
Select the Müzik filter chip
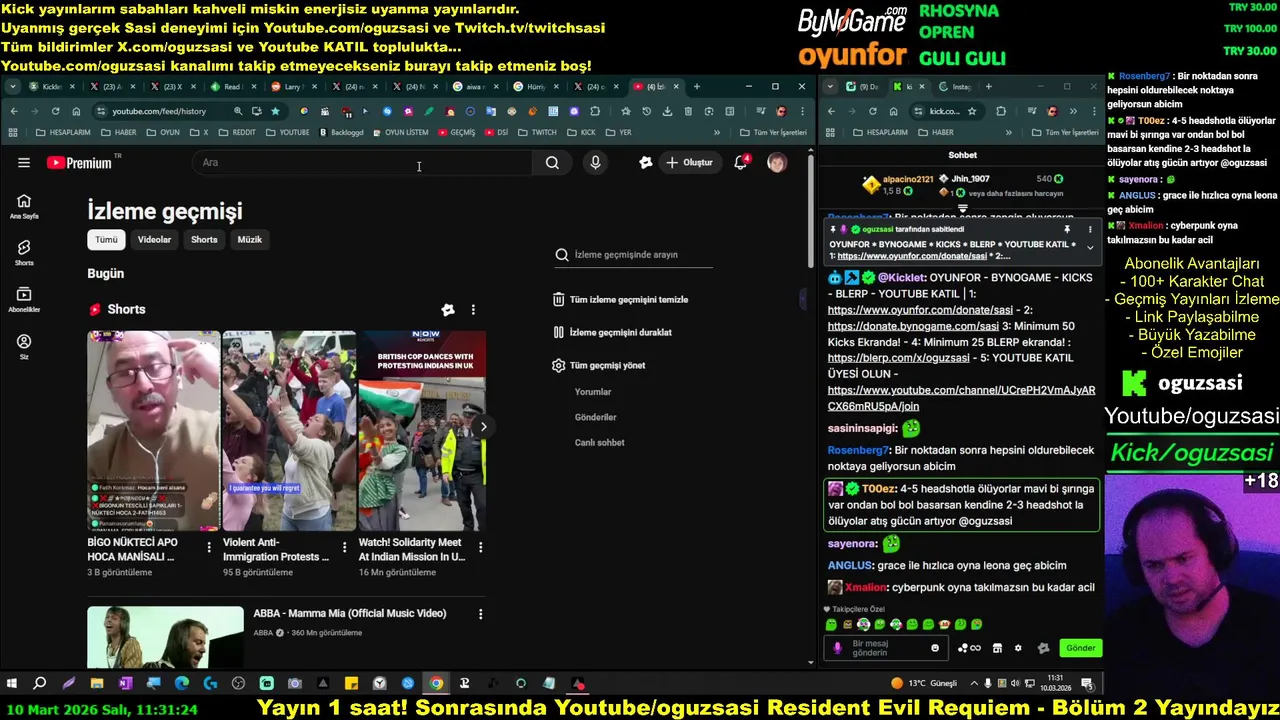click(x=249, y=240)
